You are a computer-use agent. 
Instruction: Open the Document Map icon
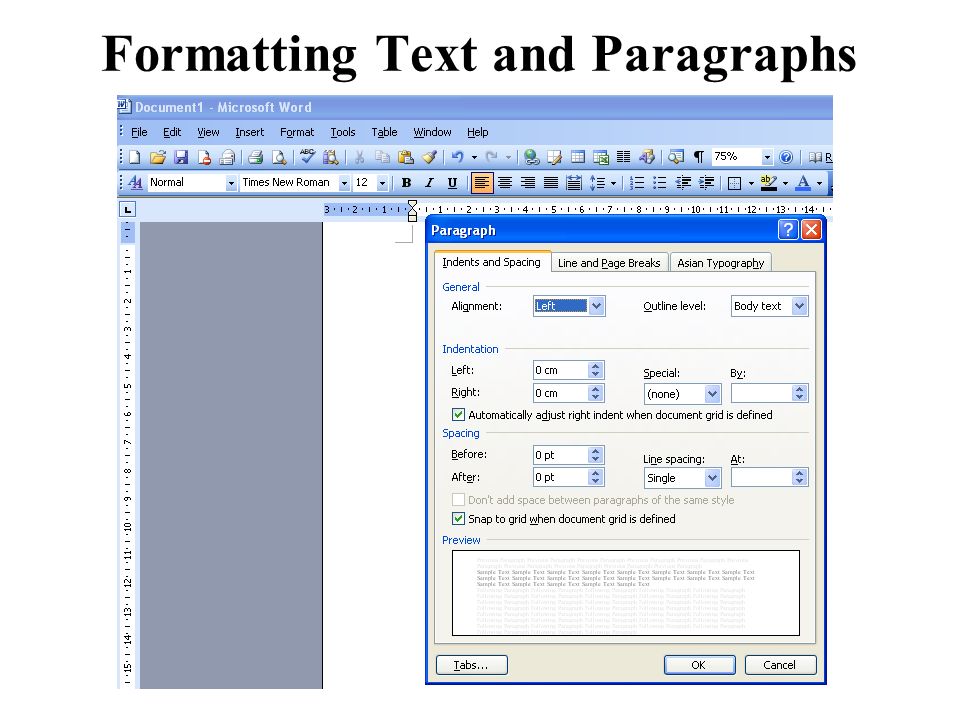(x=676, y=157)
